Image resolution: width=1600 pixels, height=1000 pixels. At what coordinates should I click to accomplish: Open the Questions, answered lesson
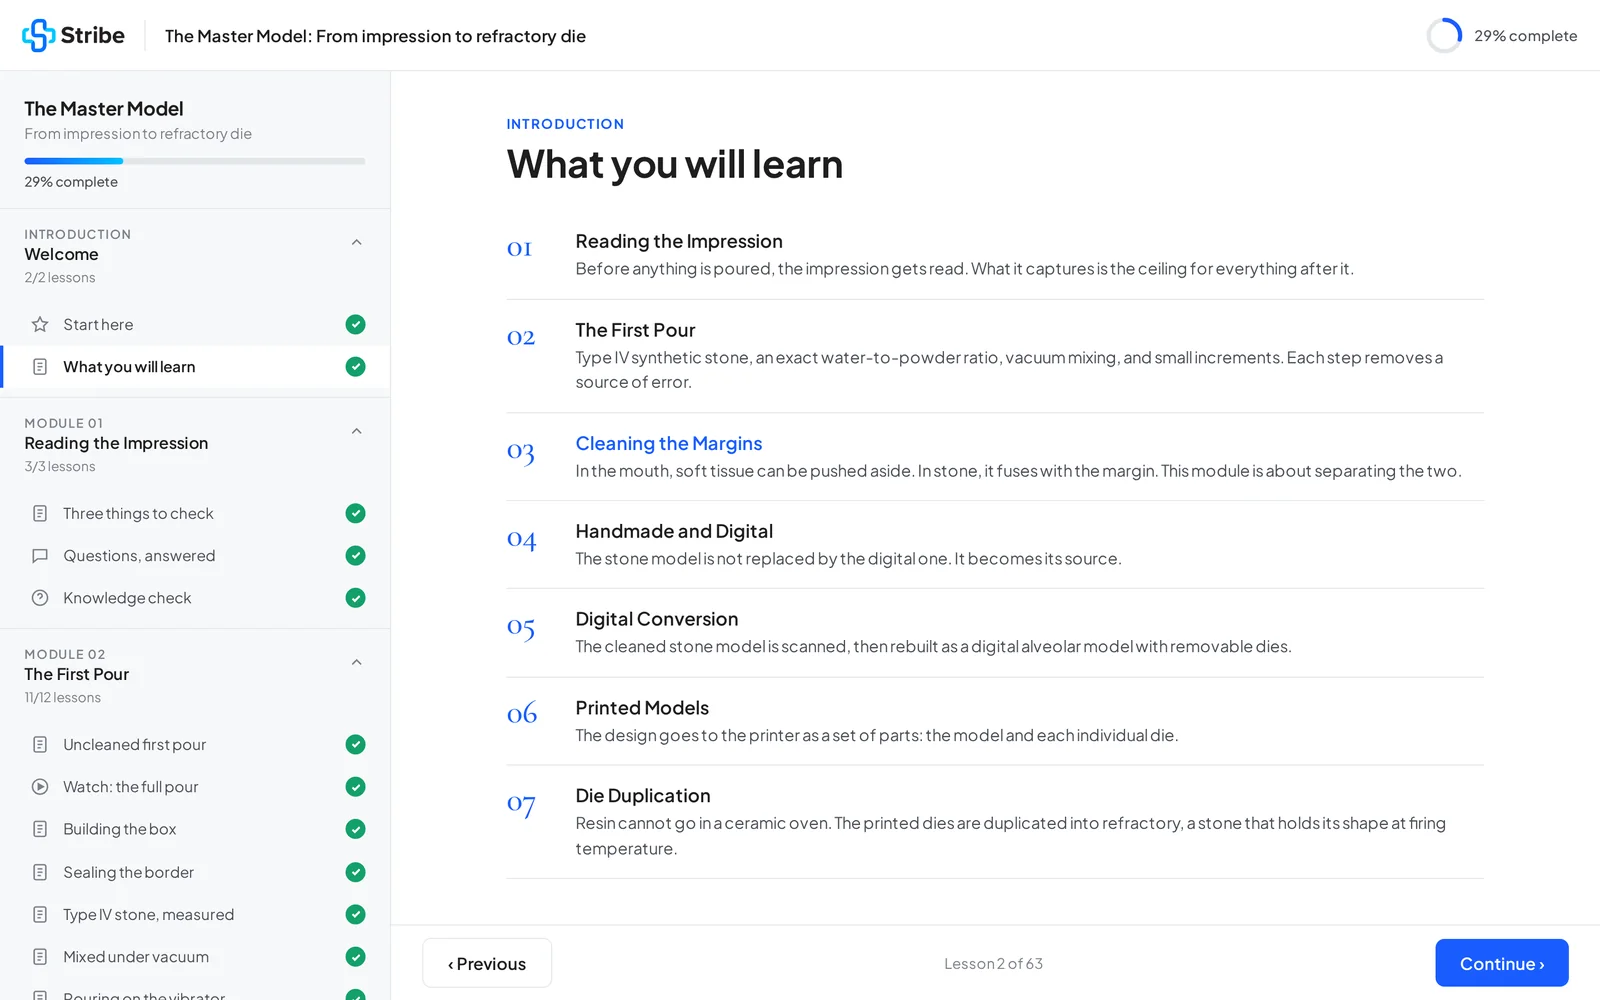coord(195,556)
